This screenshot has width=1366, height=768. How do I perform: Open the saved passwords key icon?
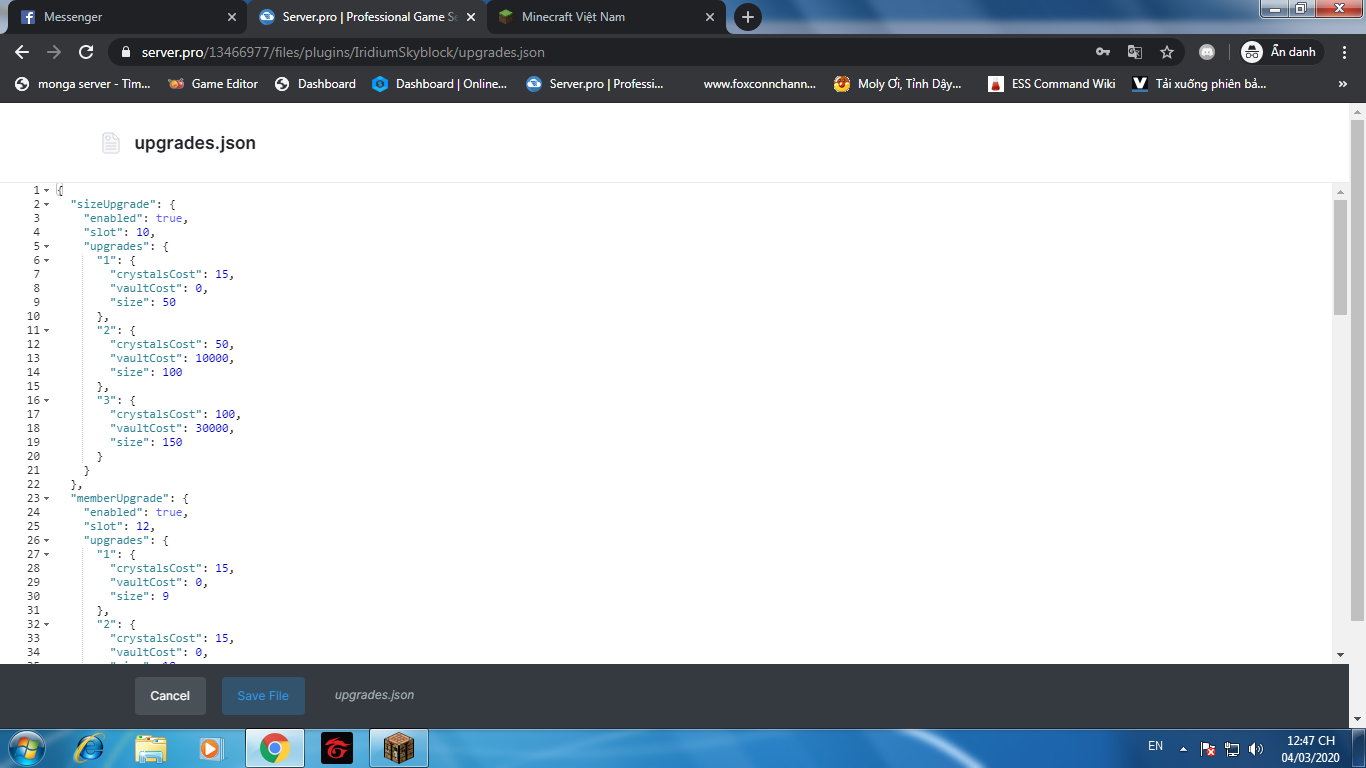click(x=1103, y=52)
